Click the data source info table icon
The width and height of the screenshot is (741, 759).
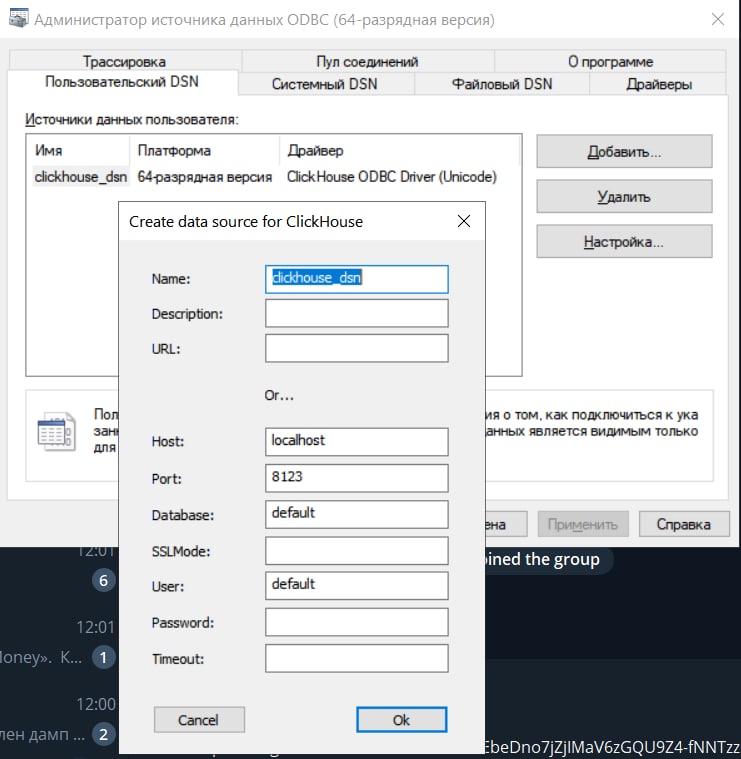56,431
